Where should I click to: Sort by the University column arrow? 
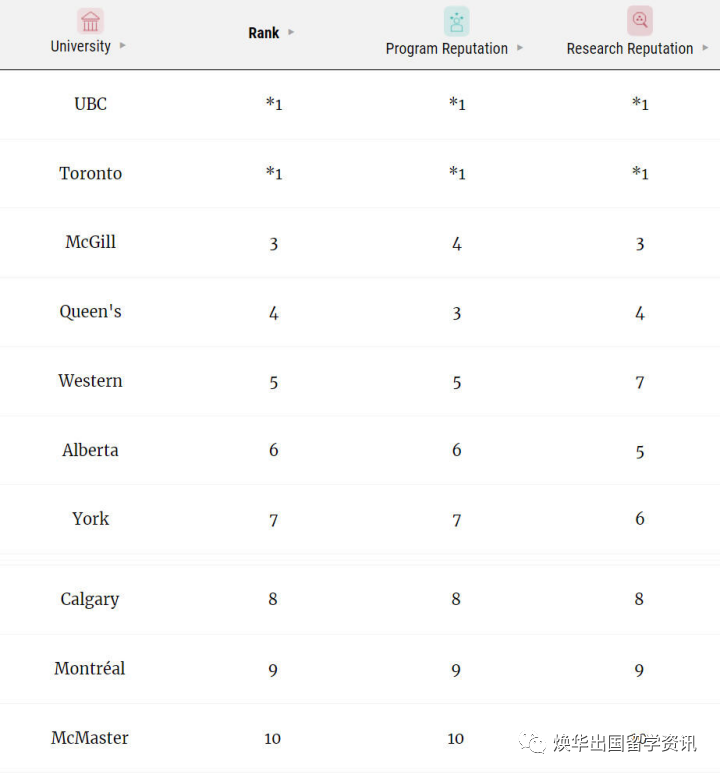pos(123,45)
